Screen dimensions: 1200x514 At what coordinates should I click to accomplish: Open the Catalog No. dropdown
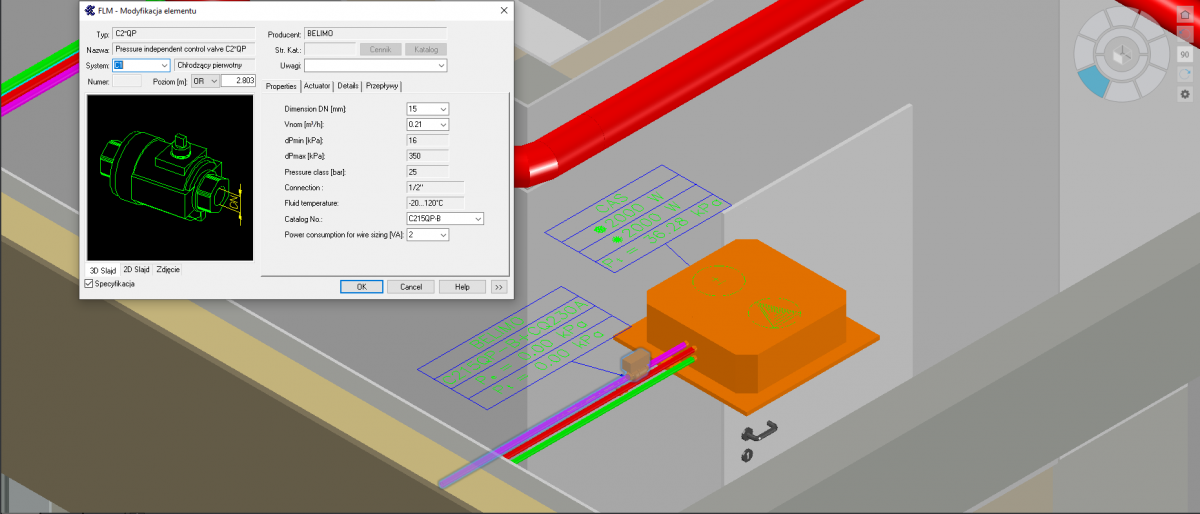[478, 218]
